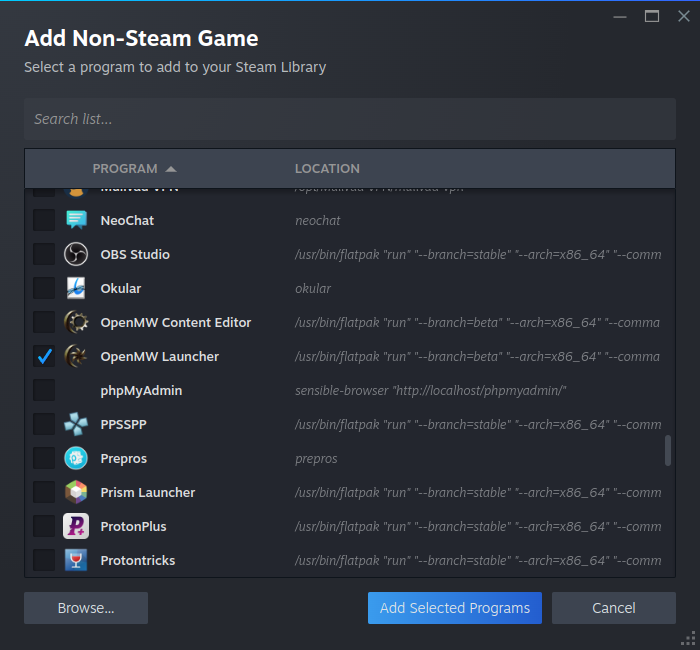Click the PPSSPP icon
Image resolution: width=700 pixels, height=650 pixels.
click(76, 424)
